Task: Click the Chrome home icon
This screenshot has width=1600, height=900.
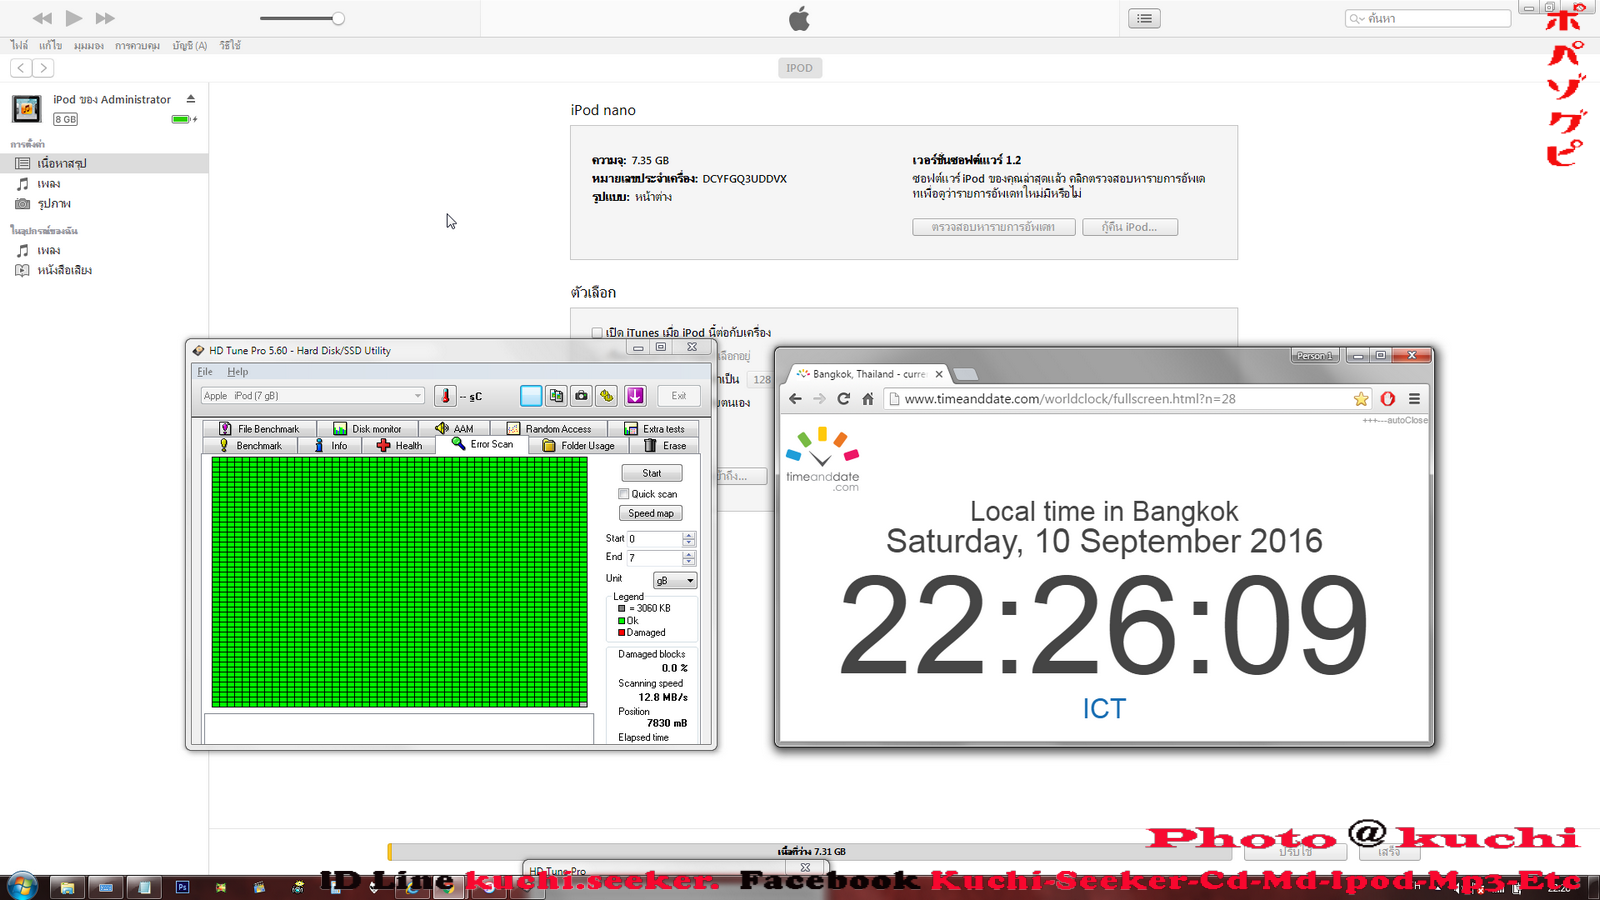Action: [x=868, y=399]
